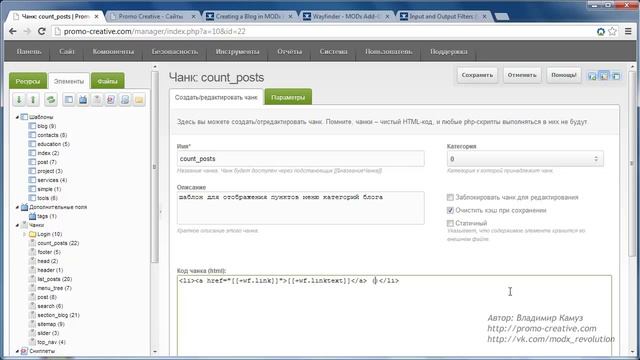640x360 pixels.
Task: Switch to the Параметры tab
Action: click(288, 97)
